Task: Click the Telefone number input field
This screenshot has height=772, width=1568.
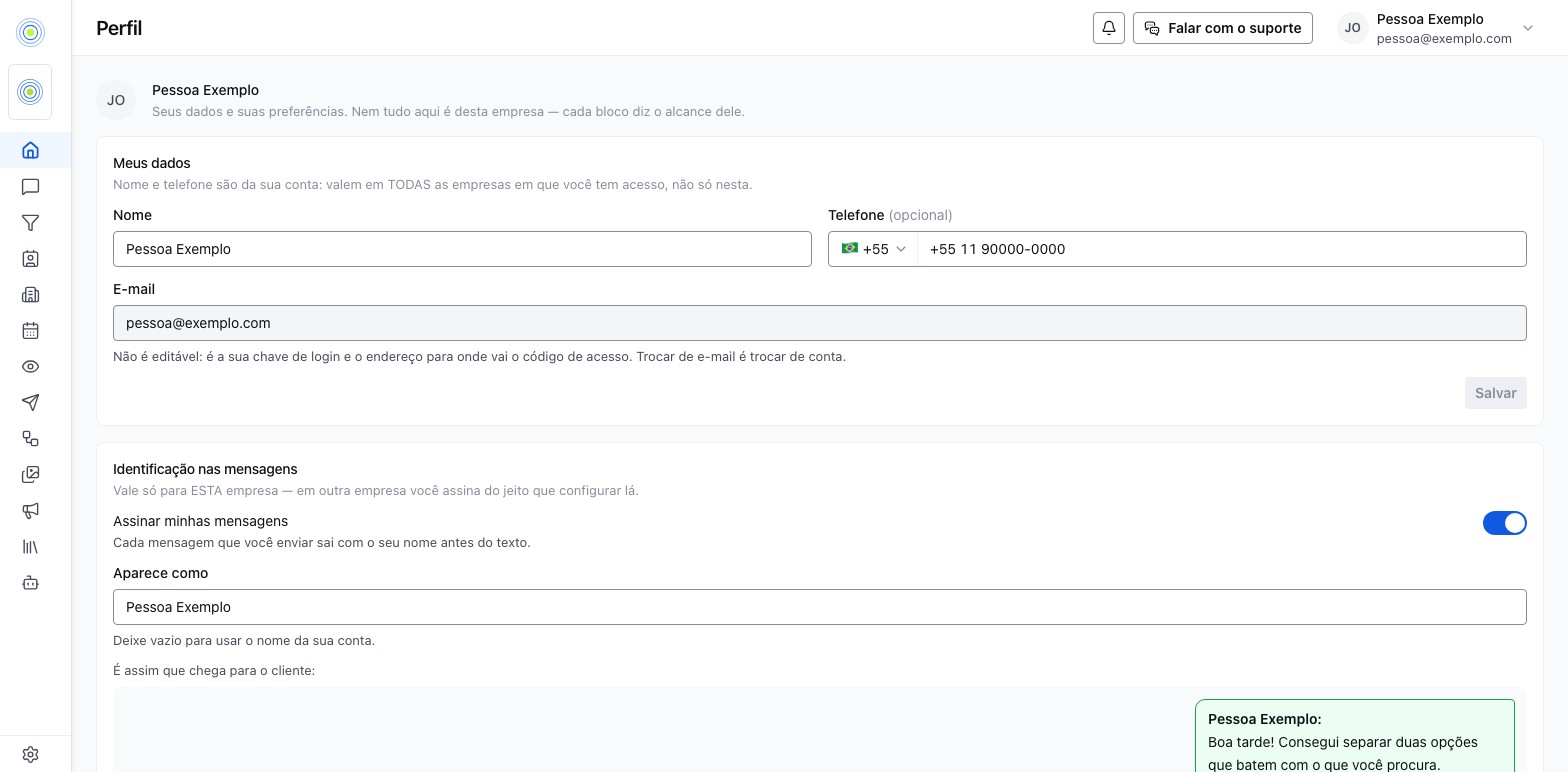Action: 1221,249
